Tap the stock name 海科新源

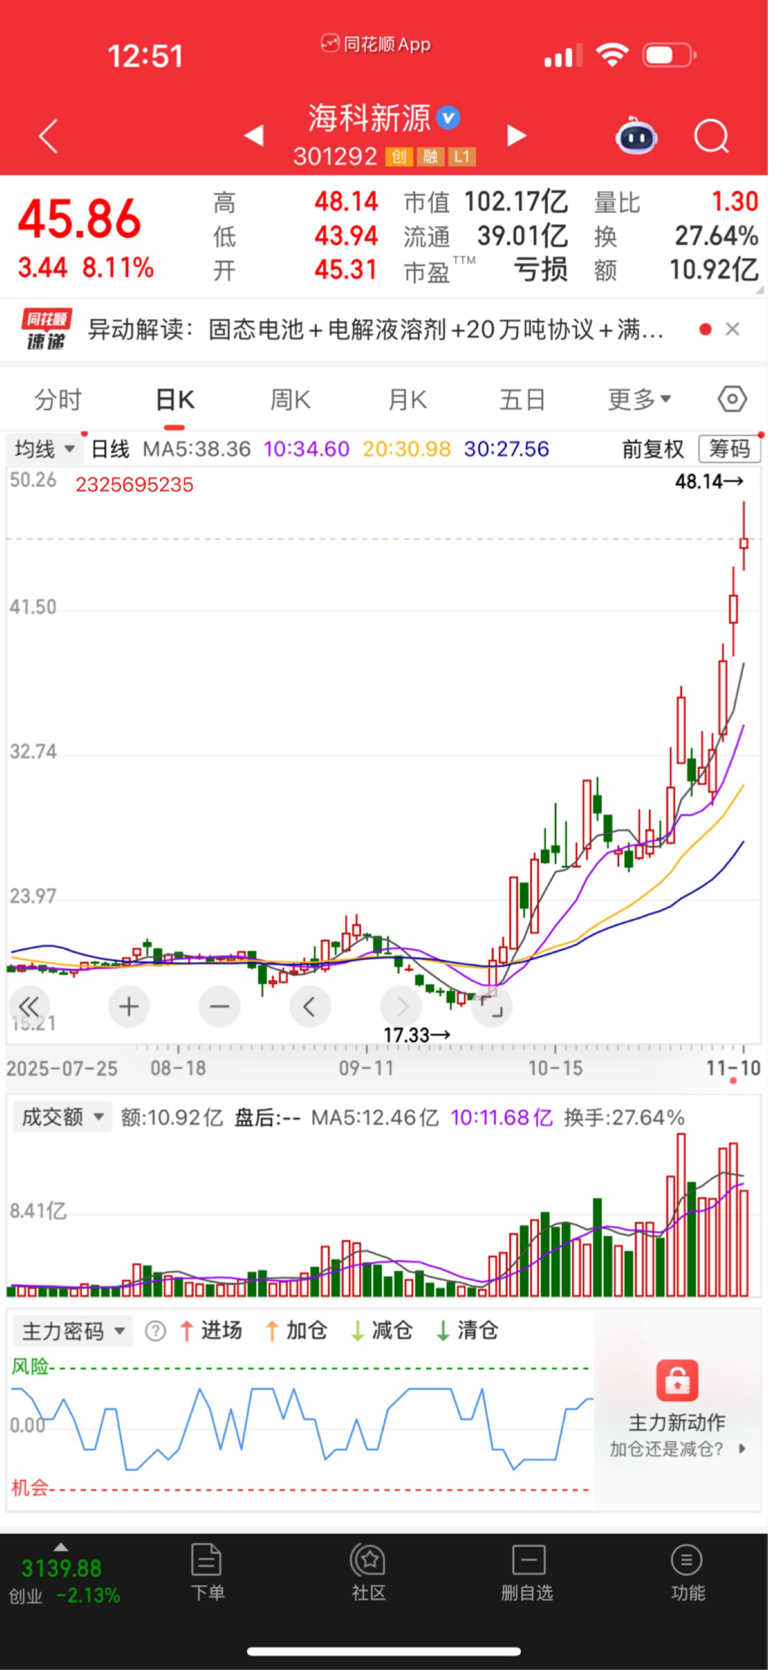click(x=369, y=118)
